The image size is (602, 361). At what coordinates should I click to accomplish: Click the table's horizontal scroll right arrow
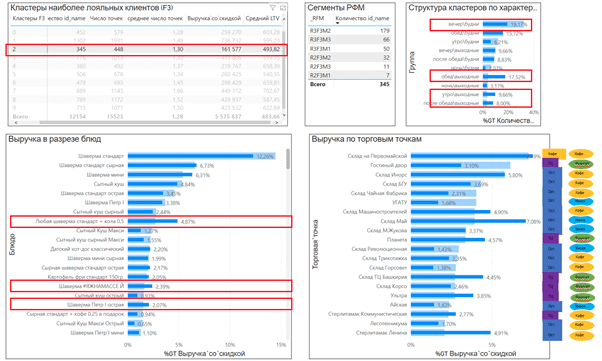tap(276, 123)
